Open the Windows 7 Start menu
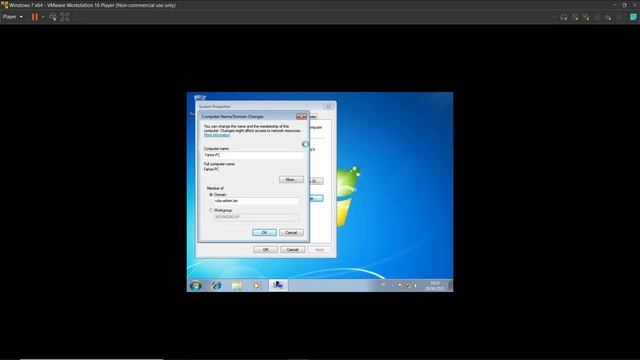This screenshot has width=640, height=360. (x=196, y=285)
